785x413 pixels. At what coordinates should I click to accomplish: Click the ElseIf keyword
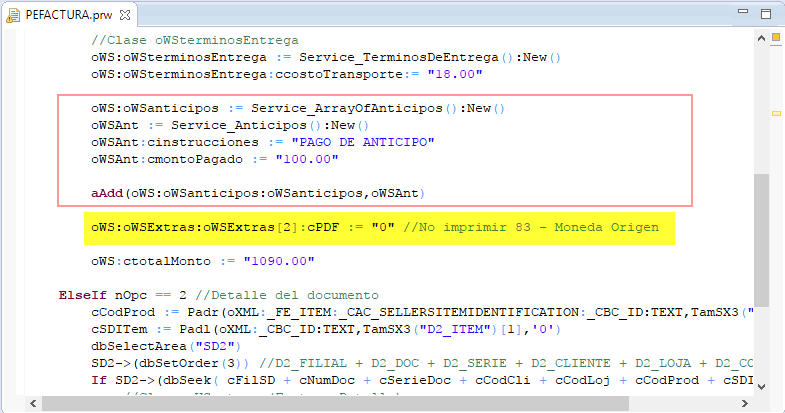pyautogui.click(x=83, y=295)
